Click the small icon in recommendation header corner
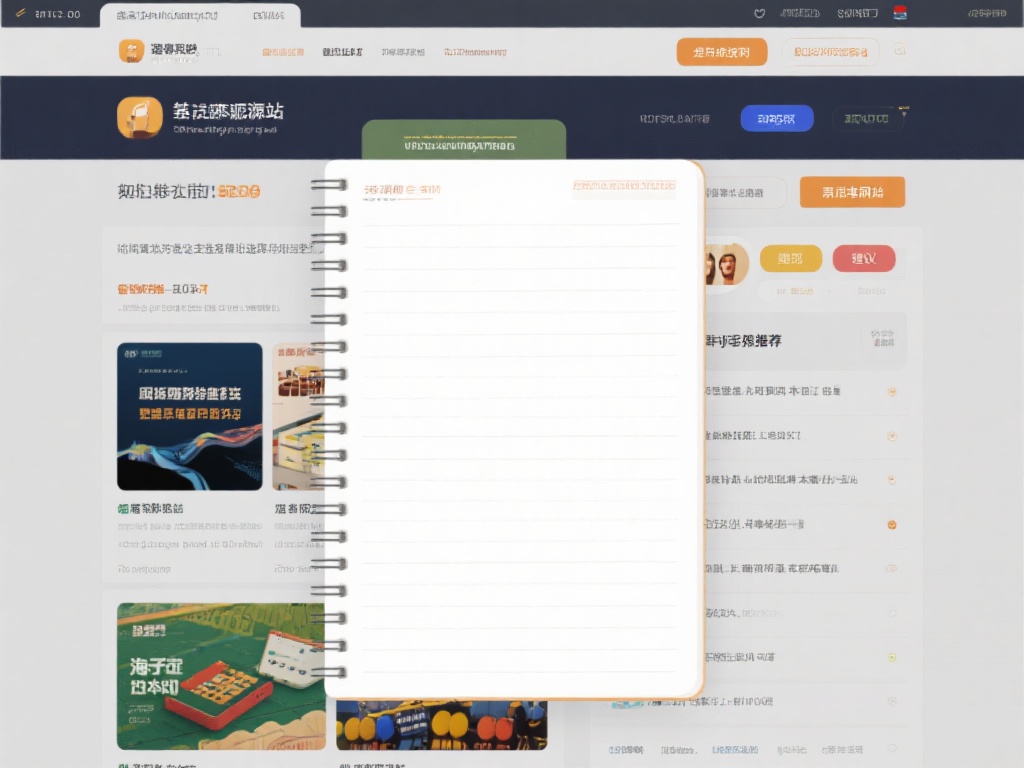The width and height of the screenshot is (1024, 768). coord(881,339)
